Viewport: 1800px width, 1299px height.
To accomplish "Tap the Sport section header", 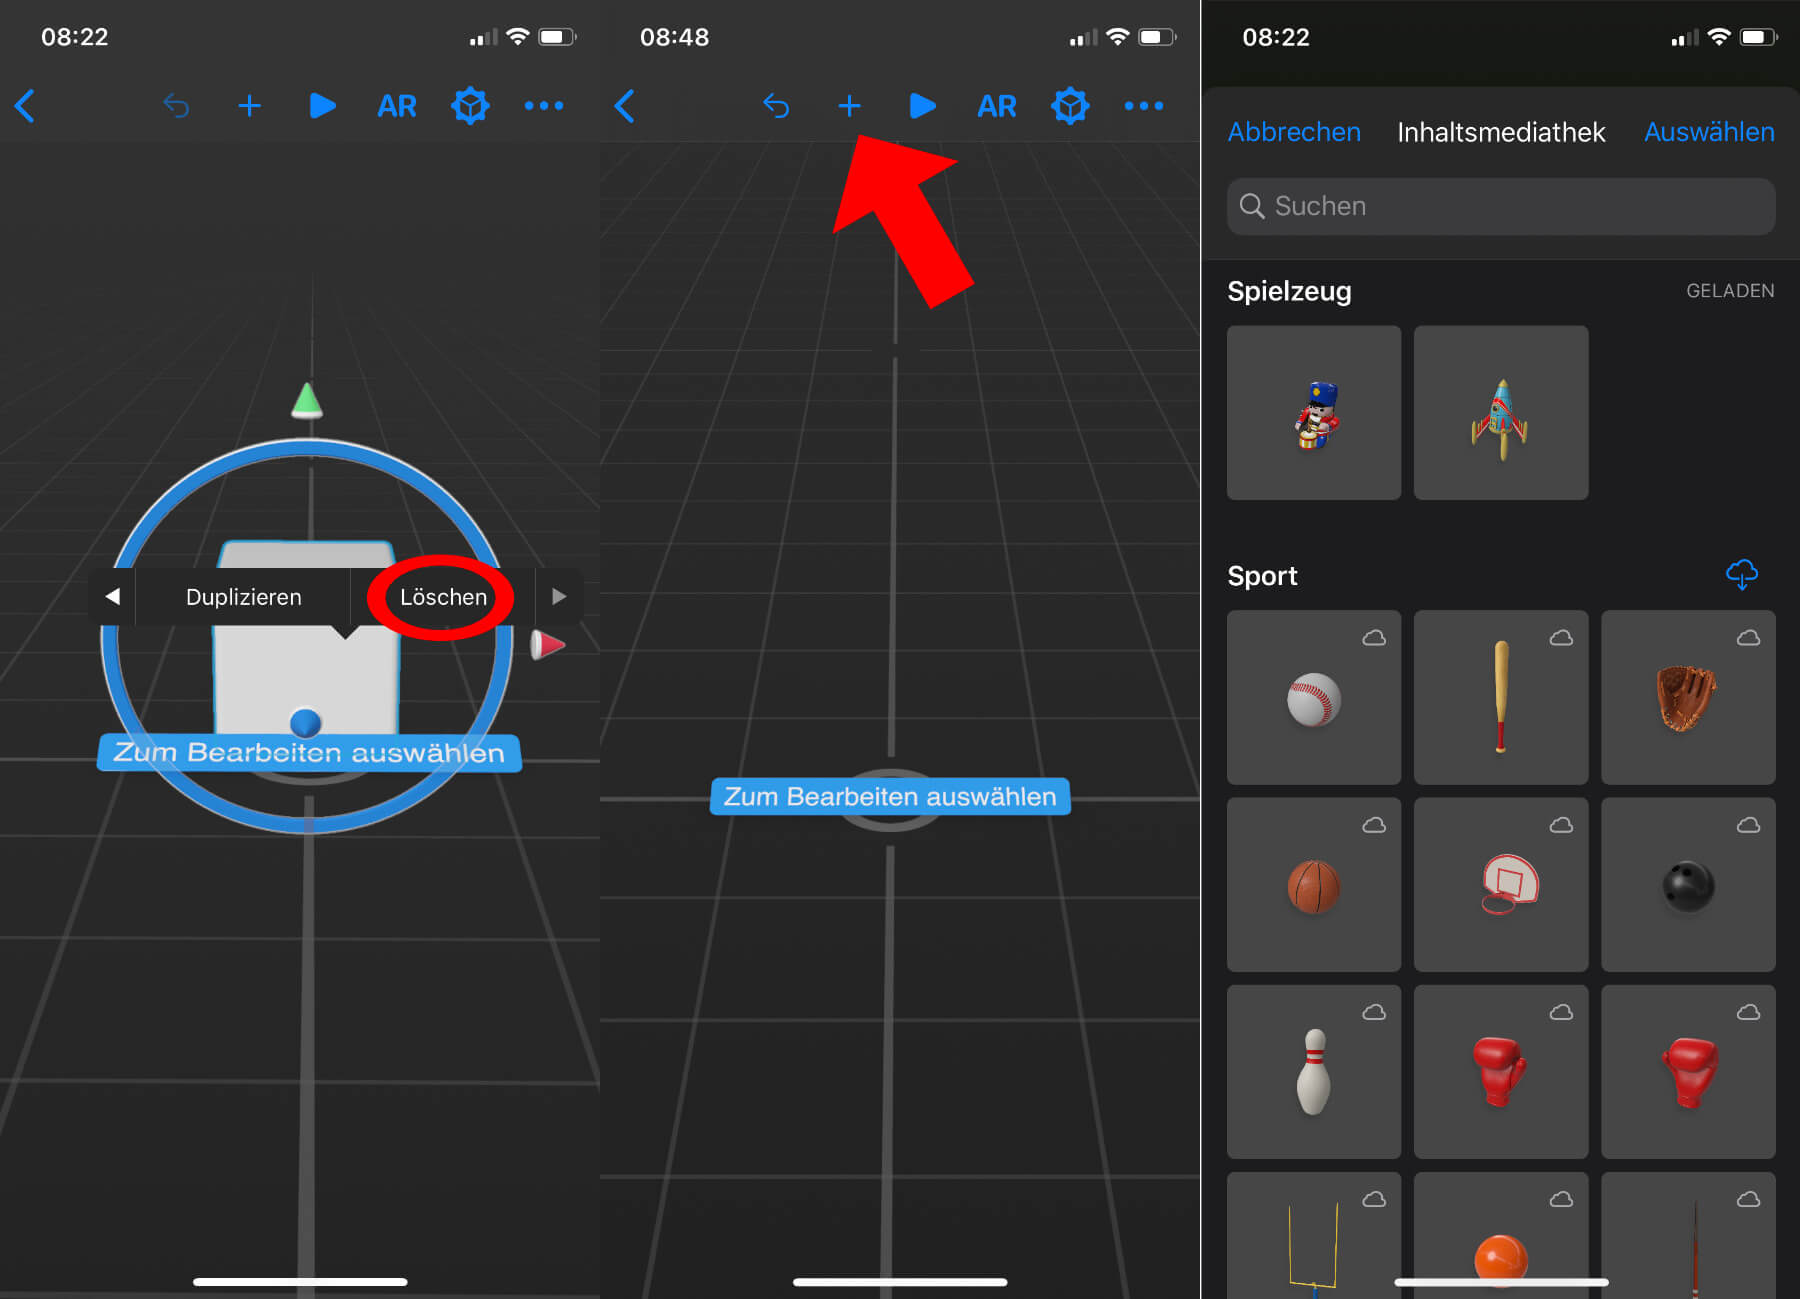I will [1262, 576].
